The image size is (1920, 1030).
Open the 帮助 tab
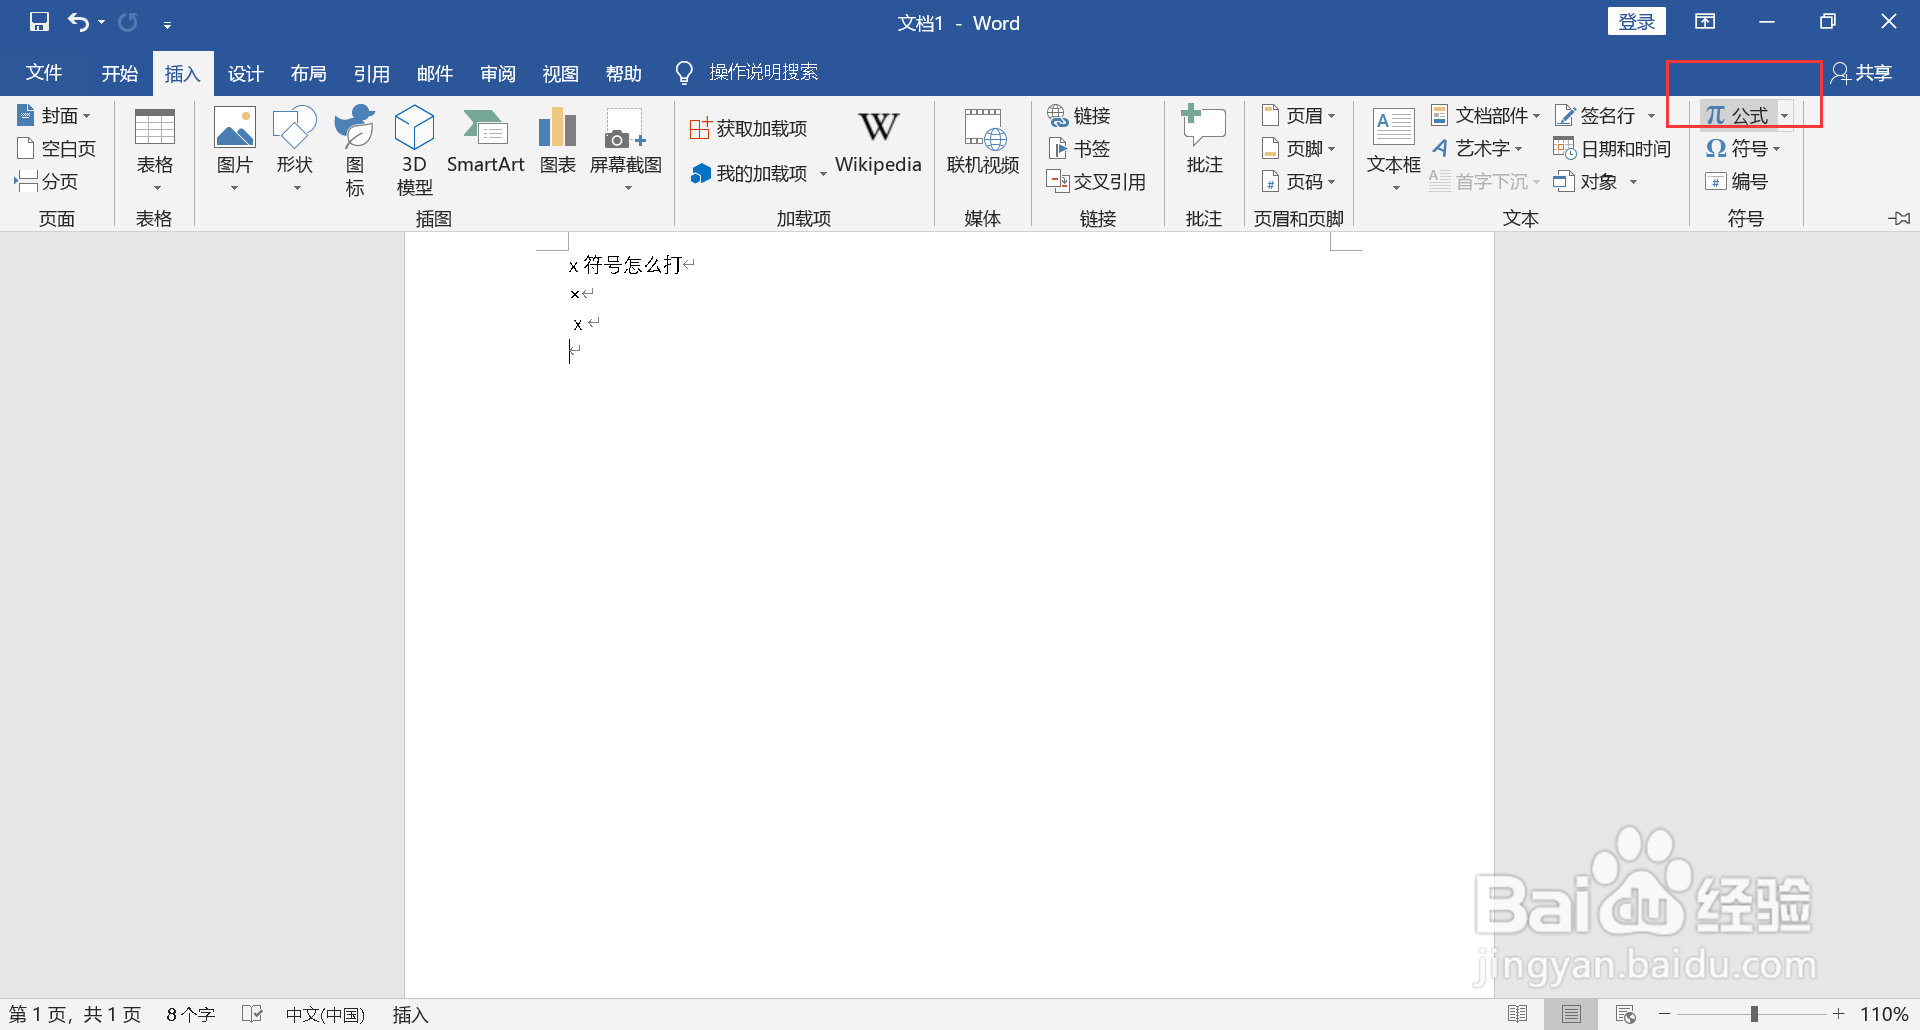click(623, 73)
